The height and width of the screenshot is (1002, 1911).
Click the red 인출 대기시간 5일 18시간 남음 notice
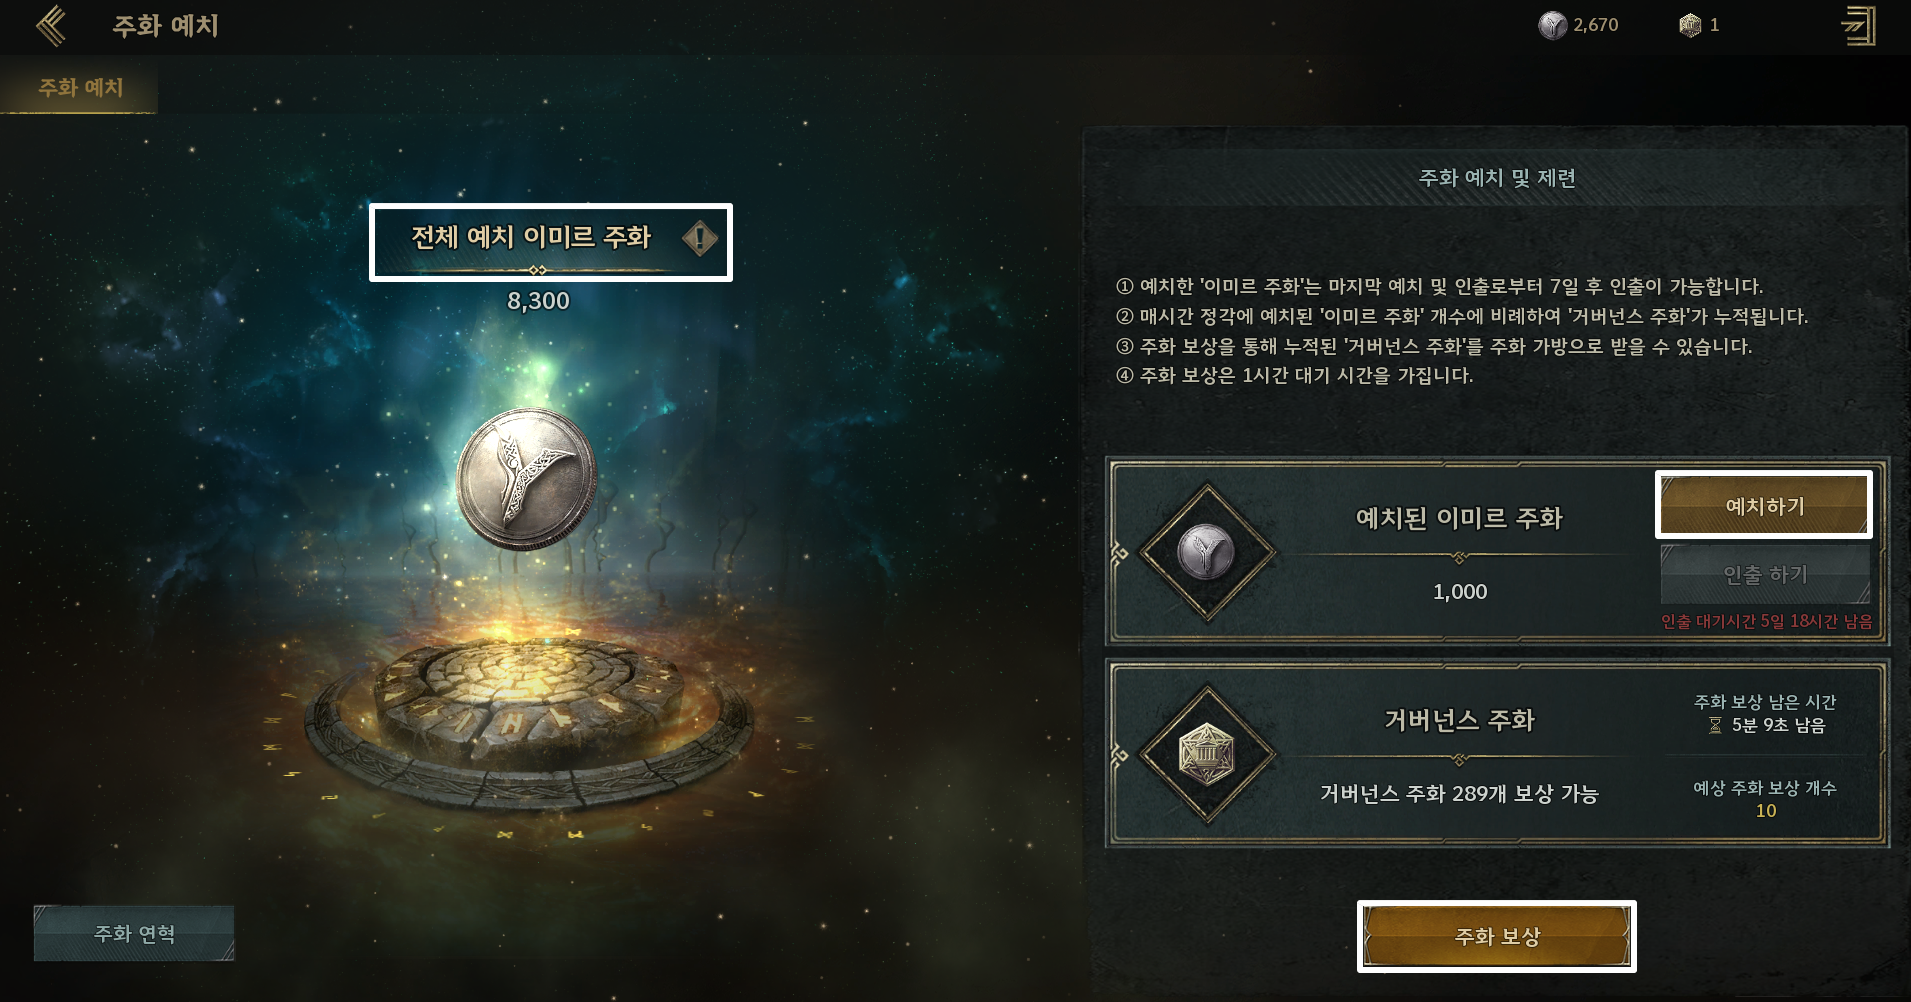click(x=1766, y=621)
